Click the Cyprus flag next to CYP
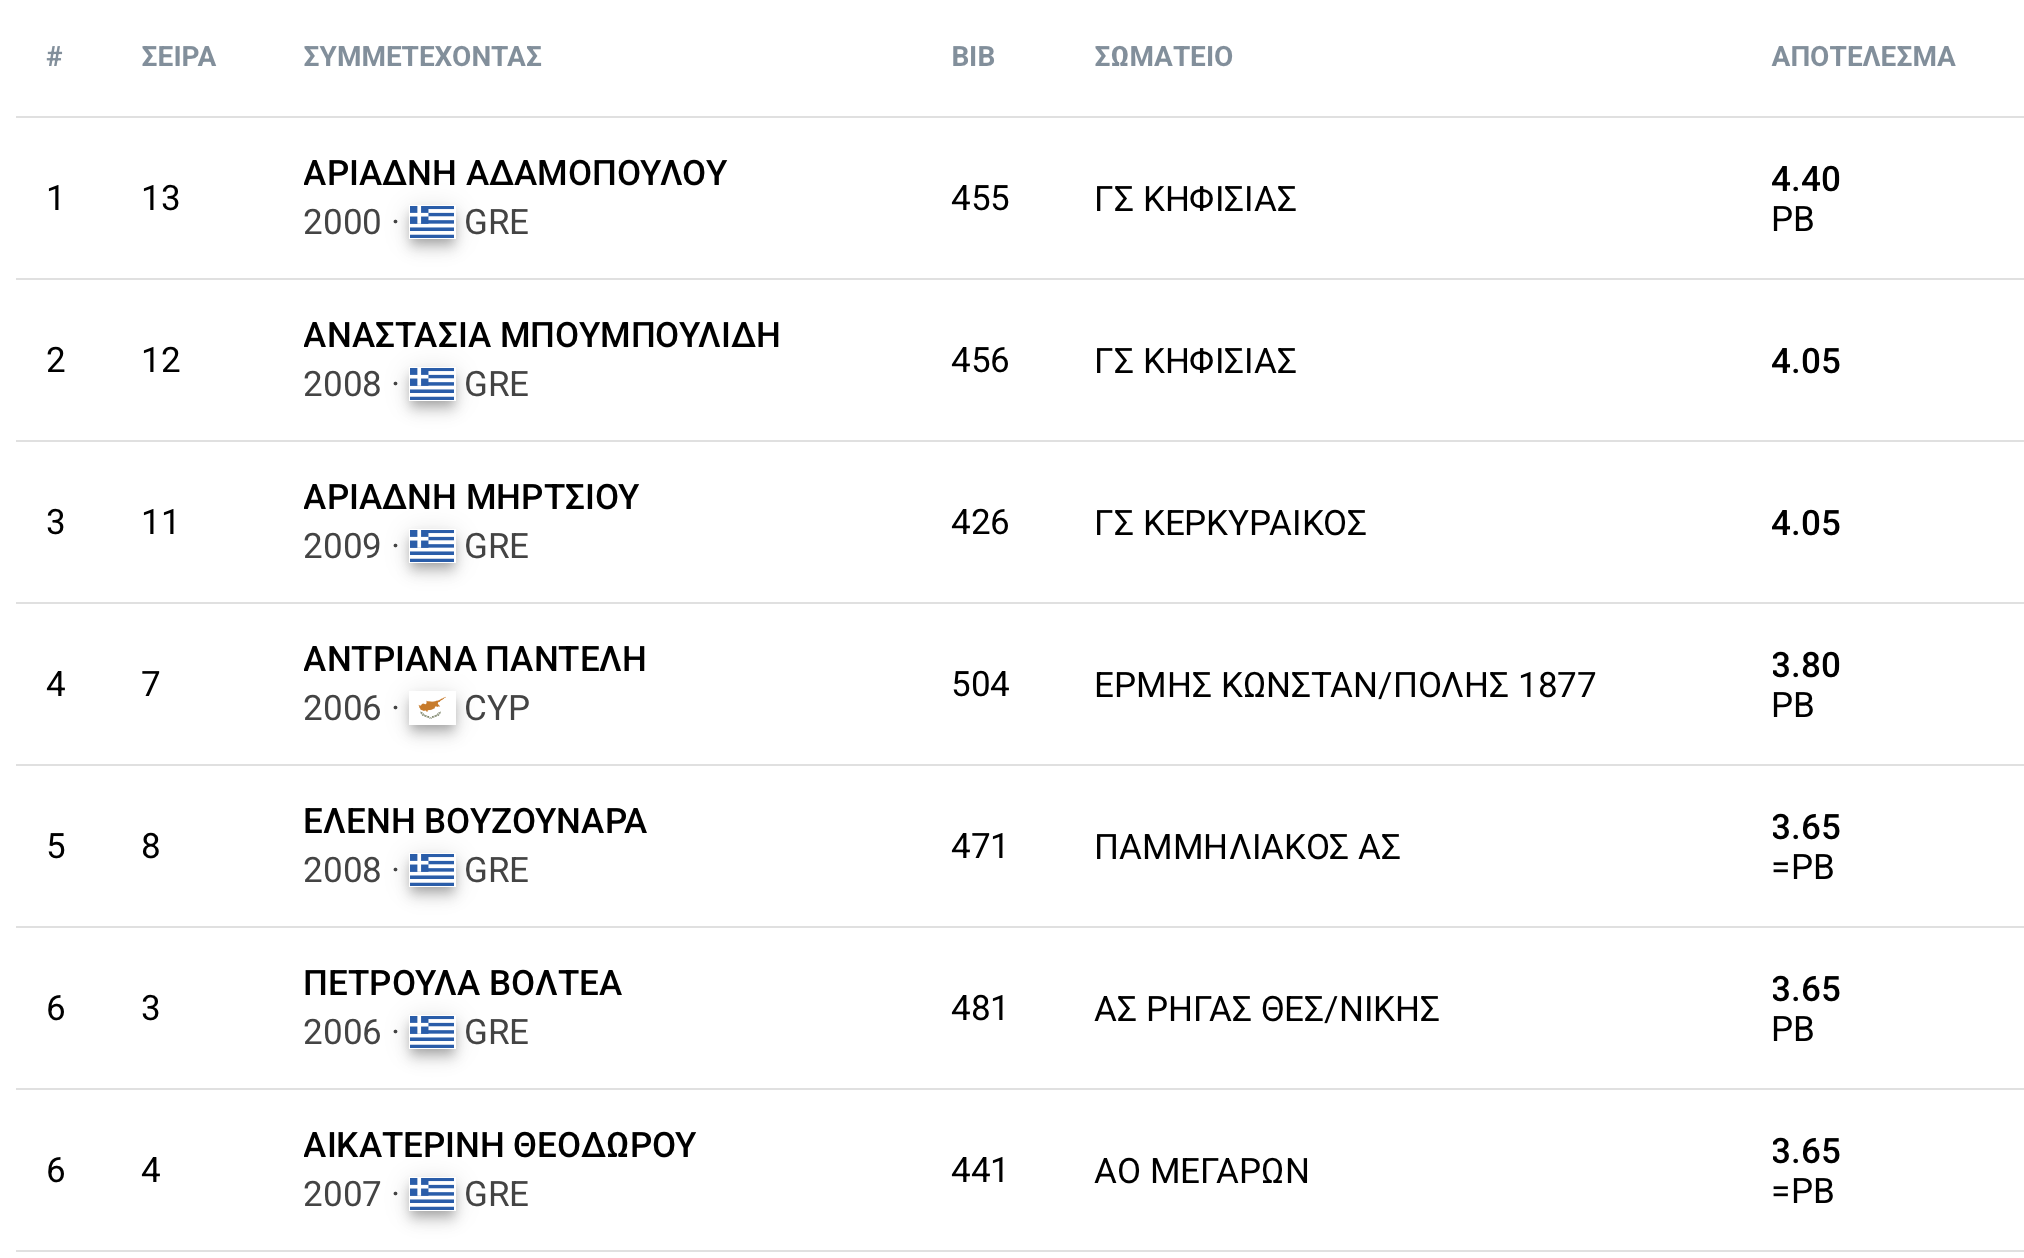2024x1258 pixels. tap(432, 708)
